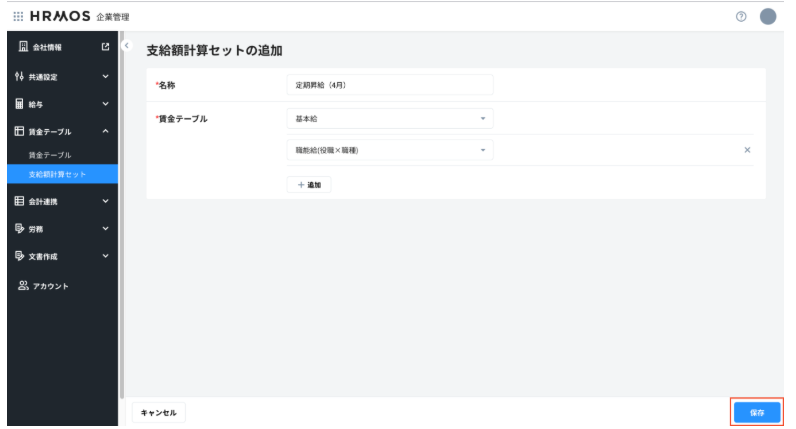796x429 pixels.
Task: Click the 名称 text input field
Action: (x=389, y=85)
